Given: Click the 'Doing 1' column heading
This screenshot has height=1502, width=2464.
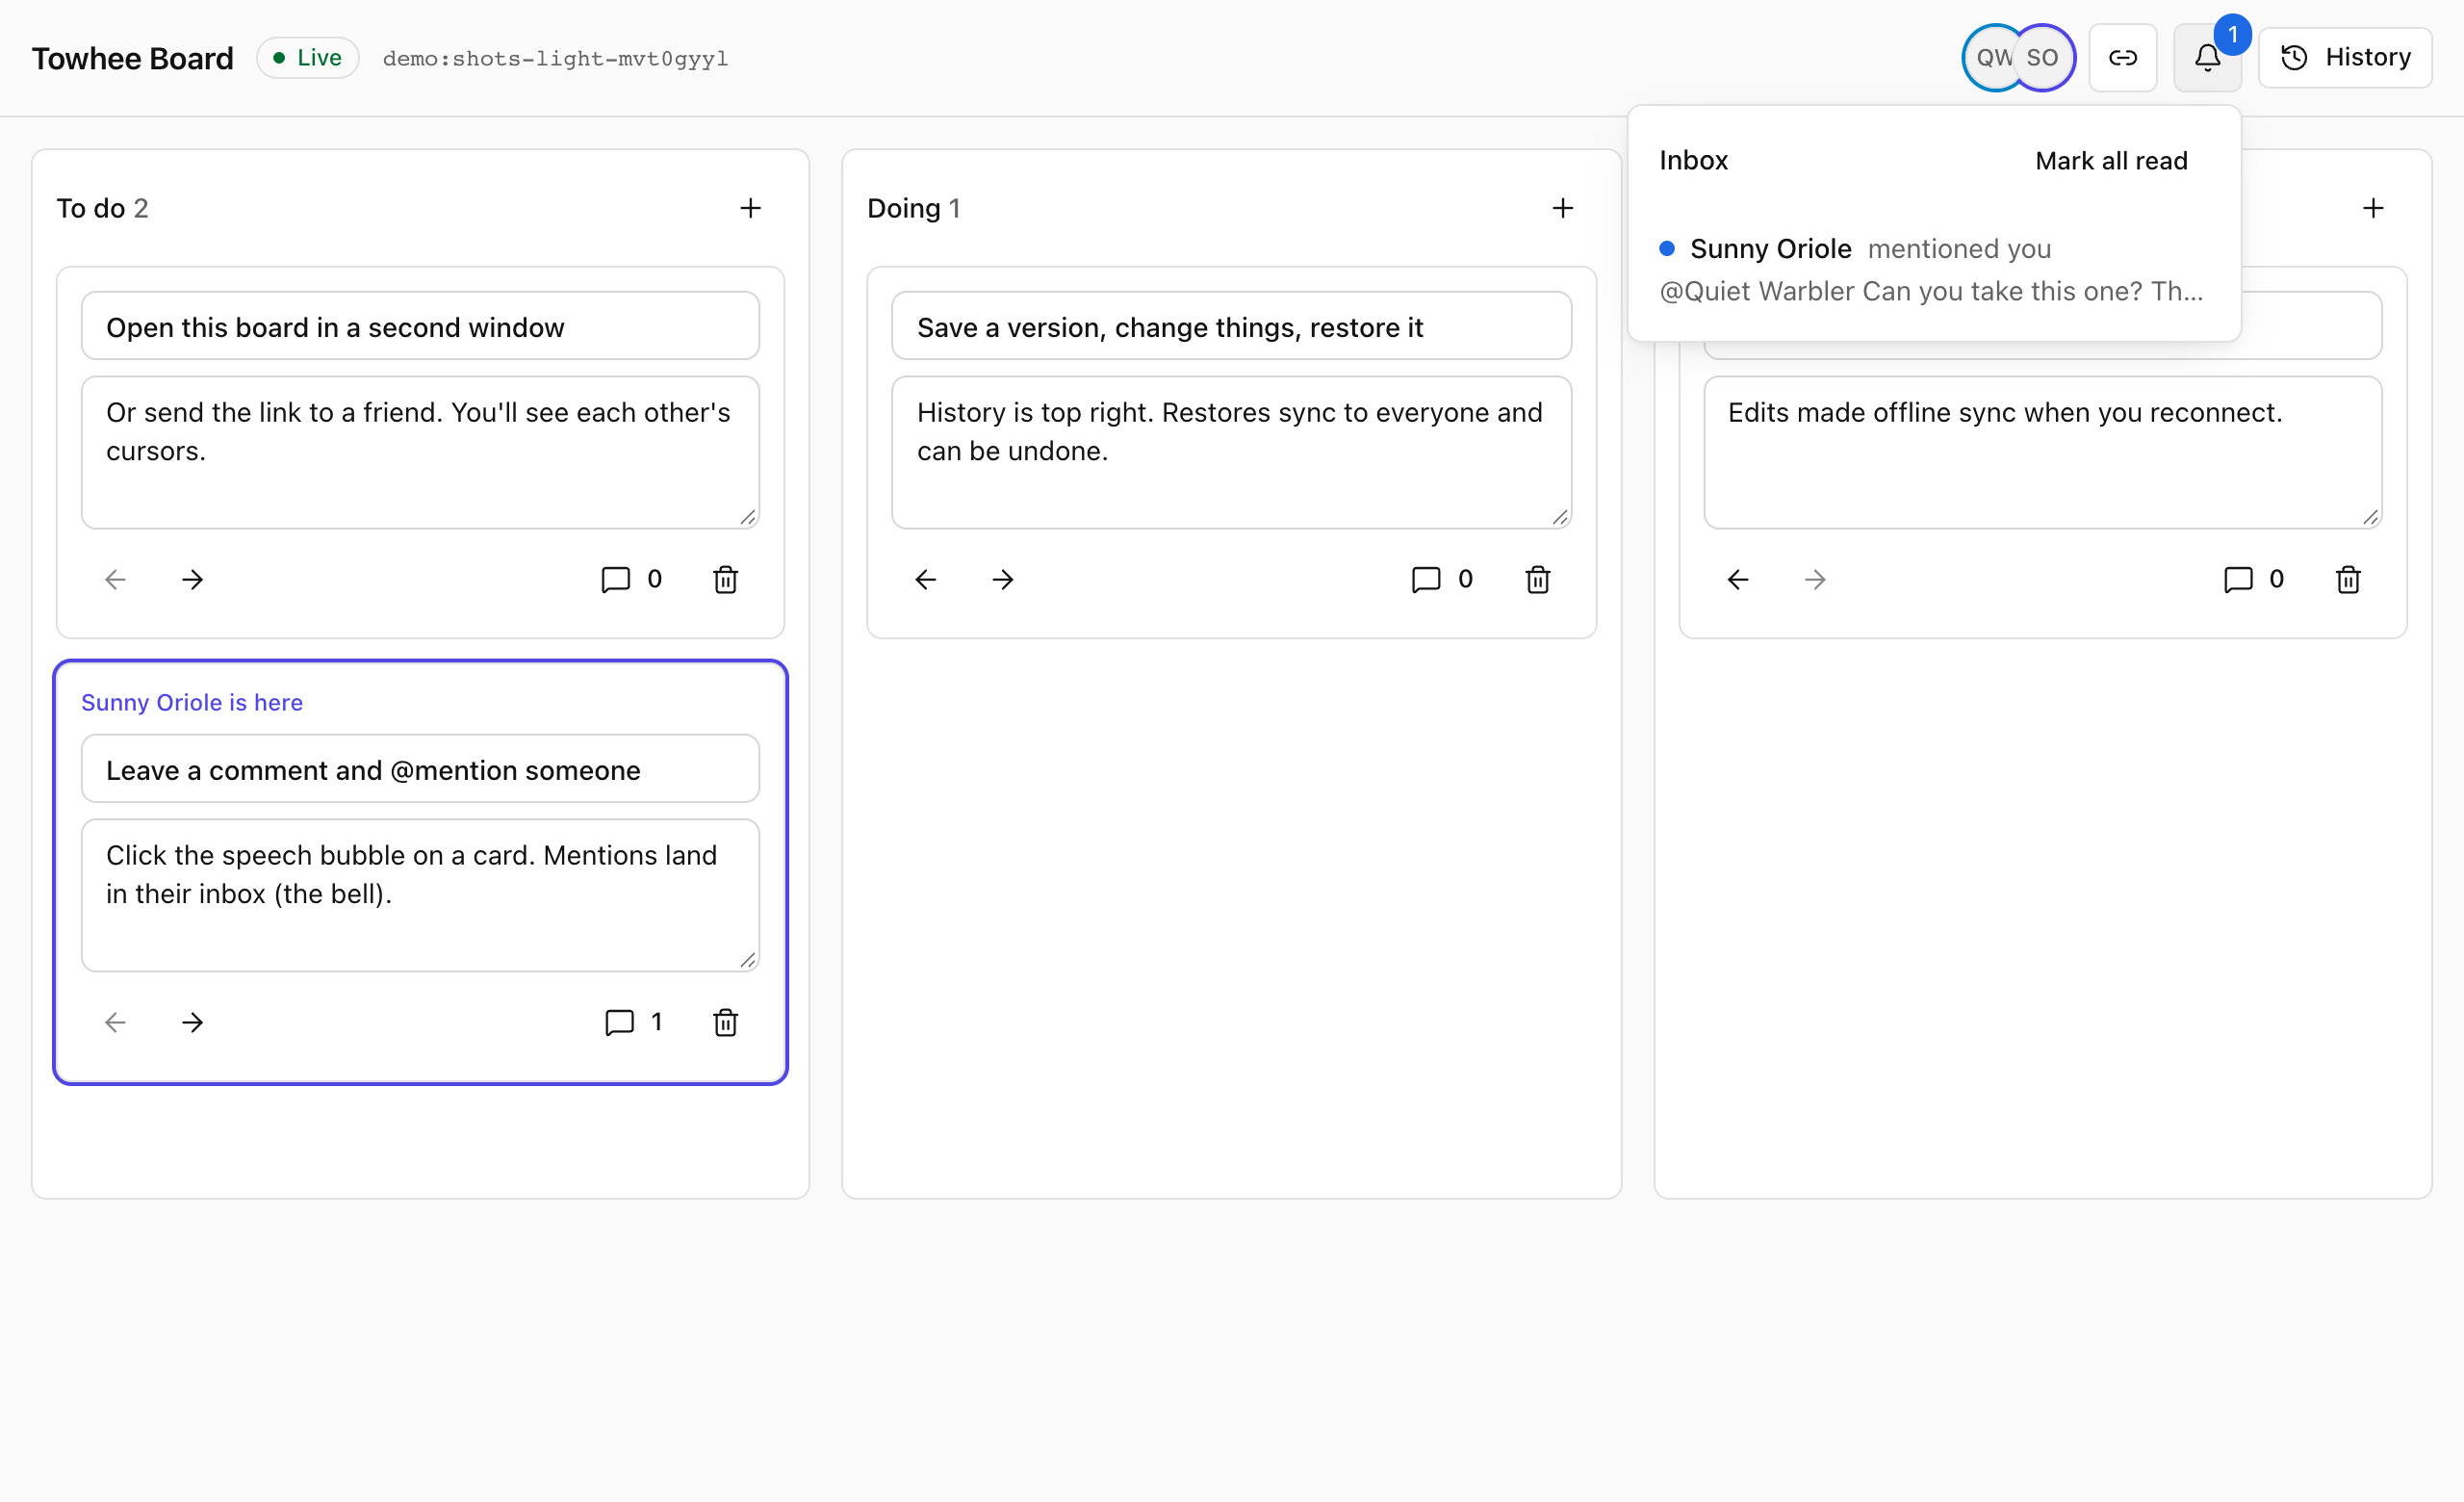Looking at the screenshot, I should point(914,208).
